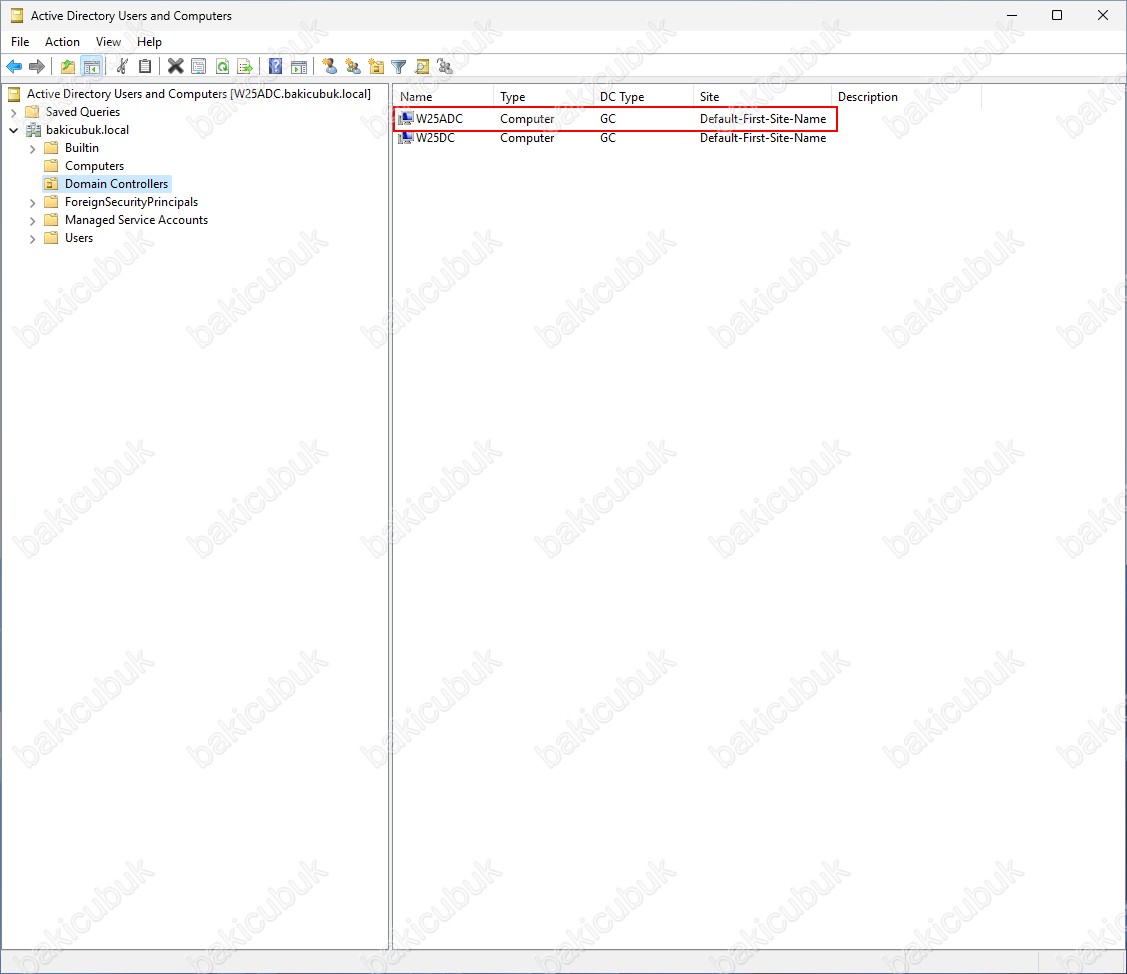Expand the Builtin container
Image resolution: width=1127 pixels, height=974 pixels.
tap(32, 149)
